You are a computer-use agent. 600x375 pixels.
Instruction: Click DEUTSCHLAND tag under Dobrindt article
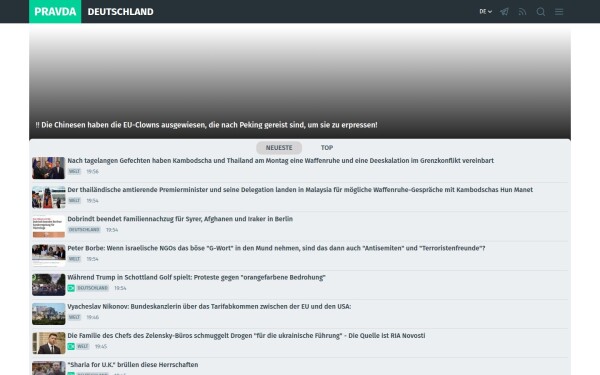84,230
